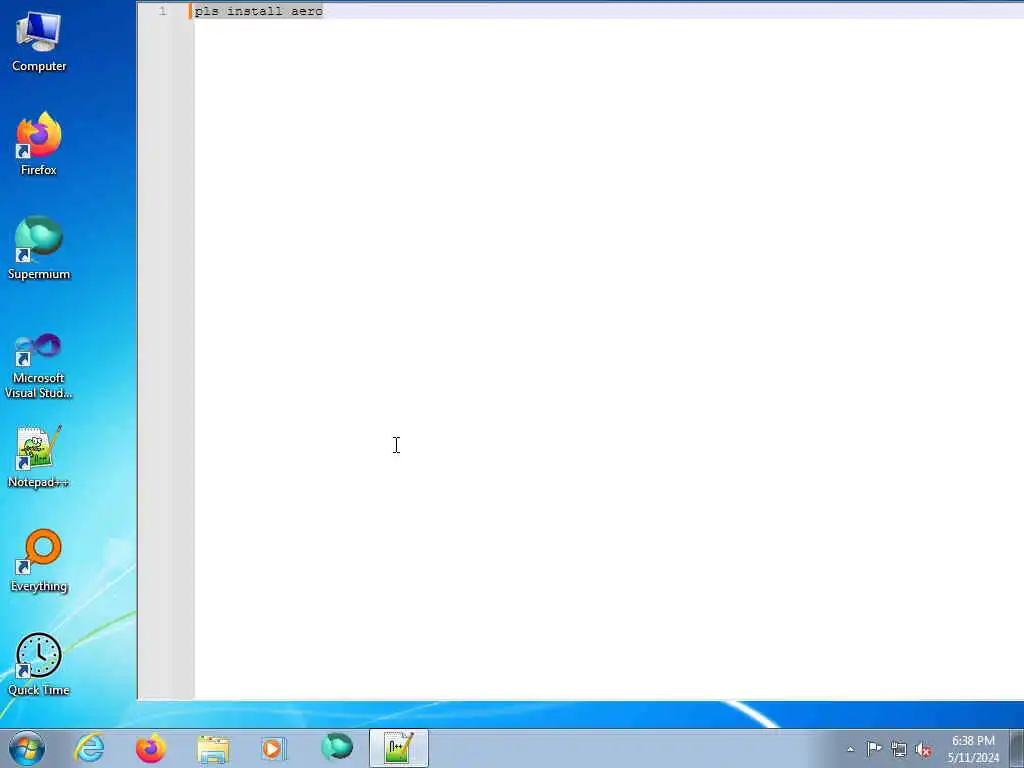Click the orange change marker beside line 1

point(191,11)
